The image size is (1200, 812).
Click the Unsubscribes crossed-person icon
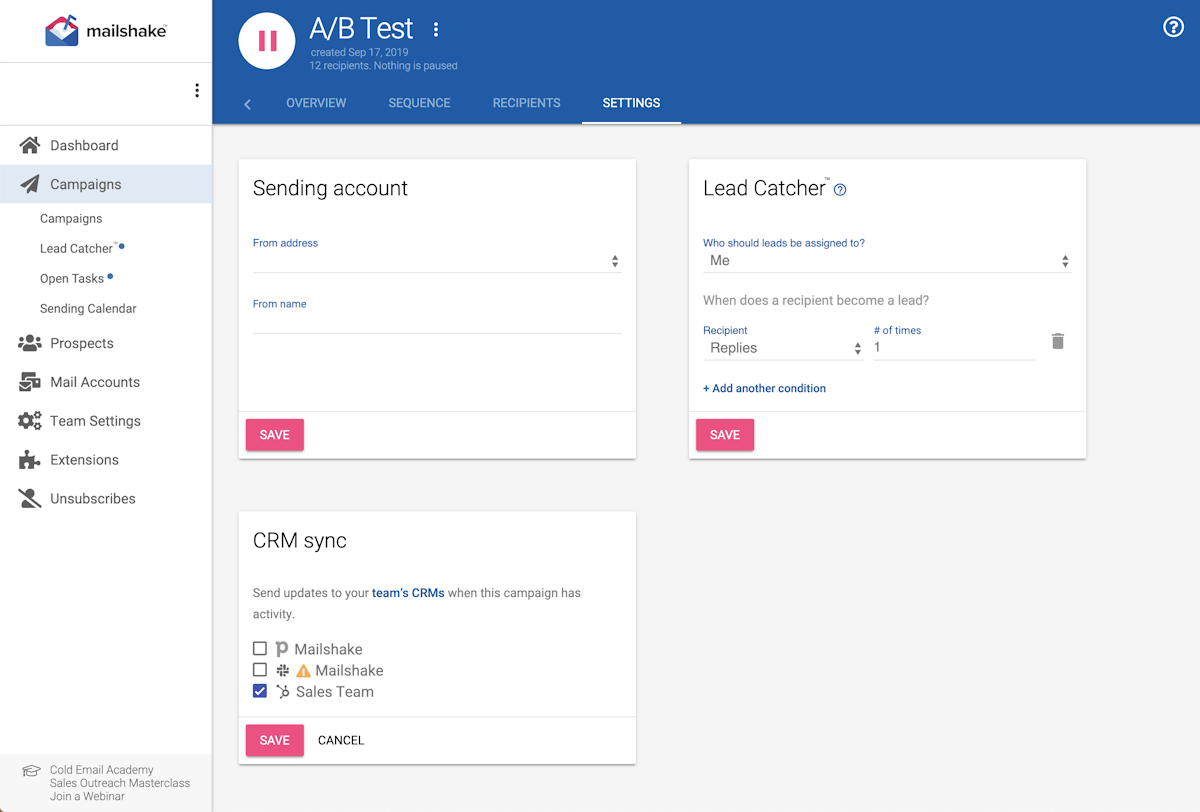30,498
